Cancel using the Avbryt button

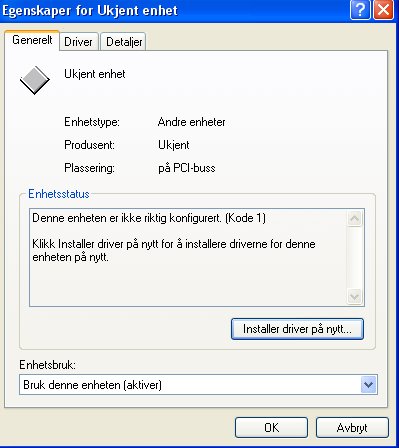tap(352, 427)
